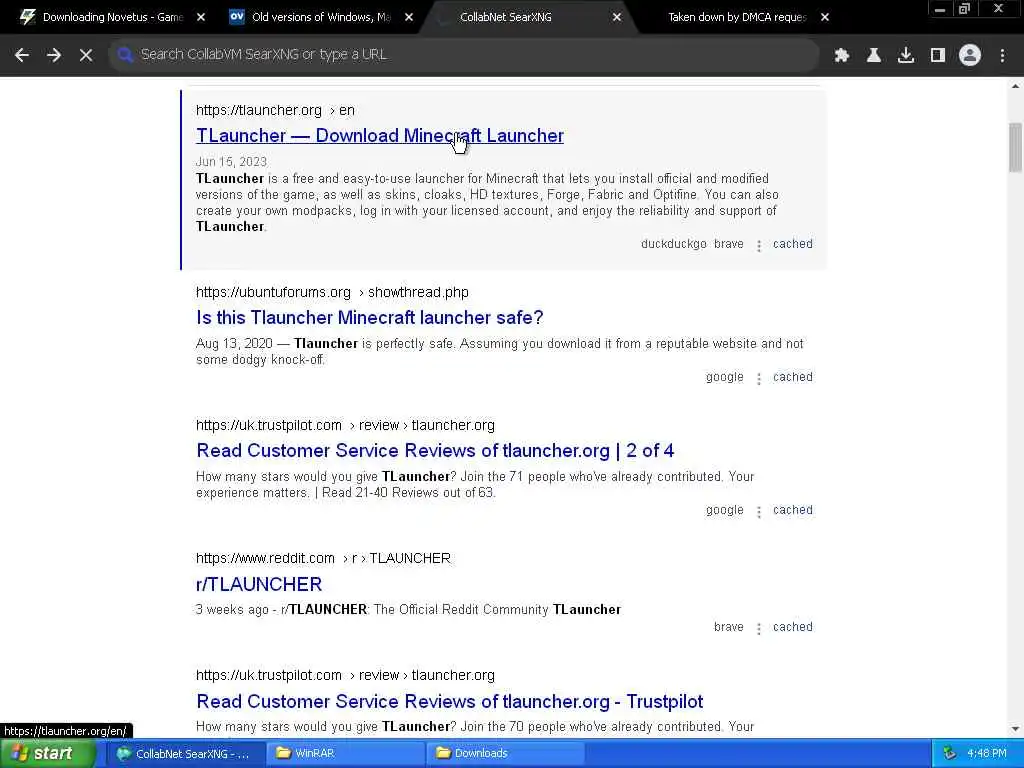Click the scrollbar down arrow
The width and height of the screenshot is (1024, 768).
click(x=1016, y=729)
